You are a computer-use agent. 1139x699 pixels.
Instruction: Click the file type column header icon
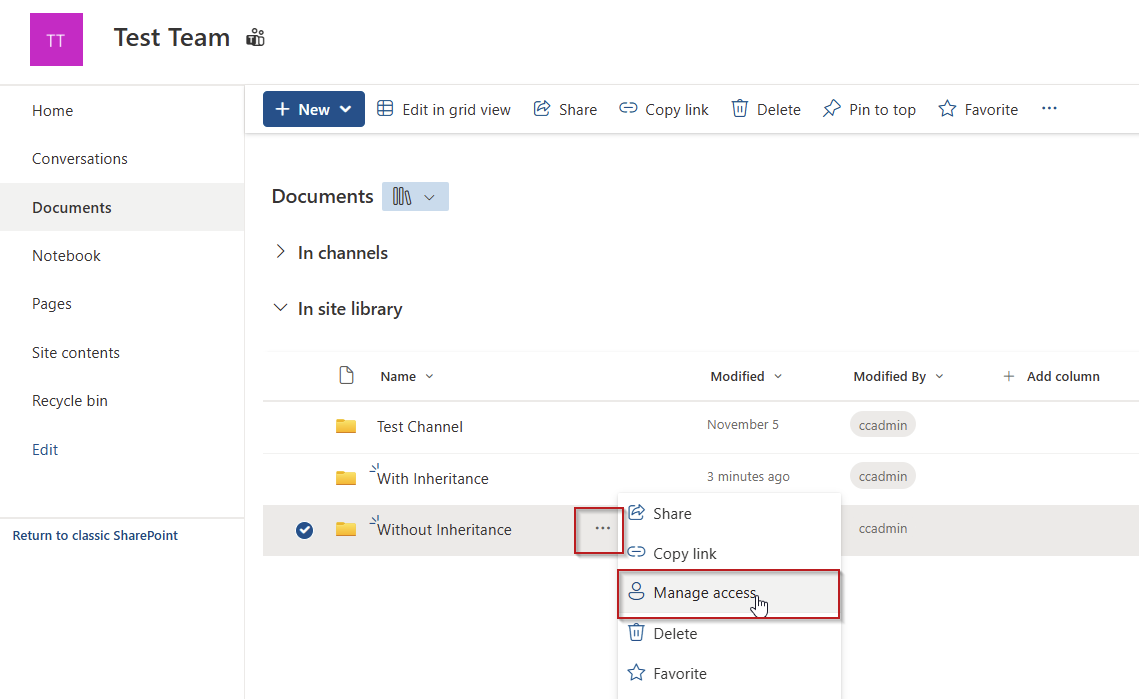[346, 376]
